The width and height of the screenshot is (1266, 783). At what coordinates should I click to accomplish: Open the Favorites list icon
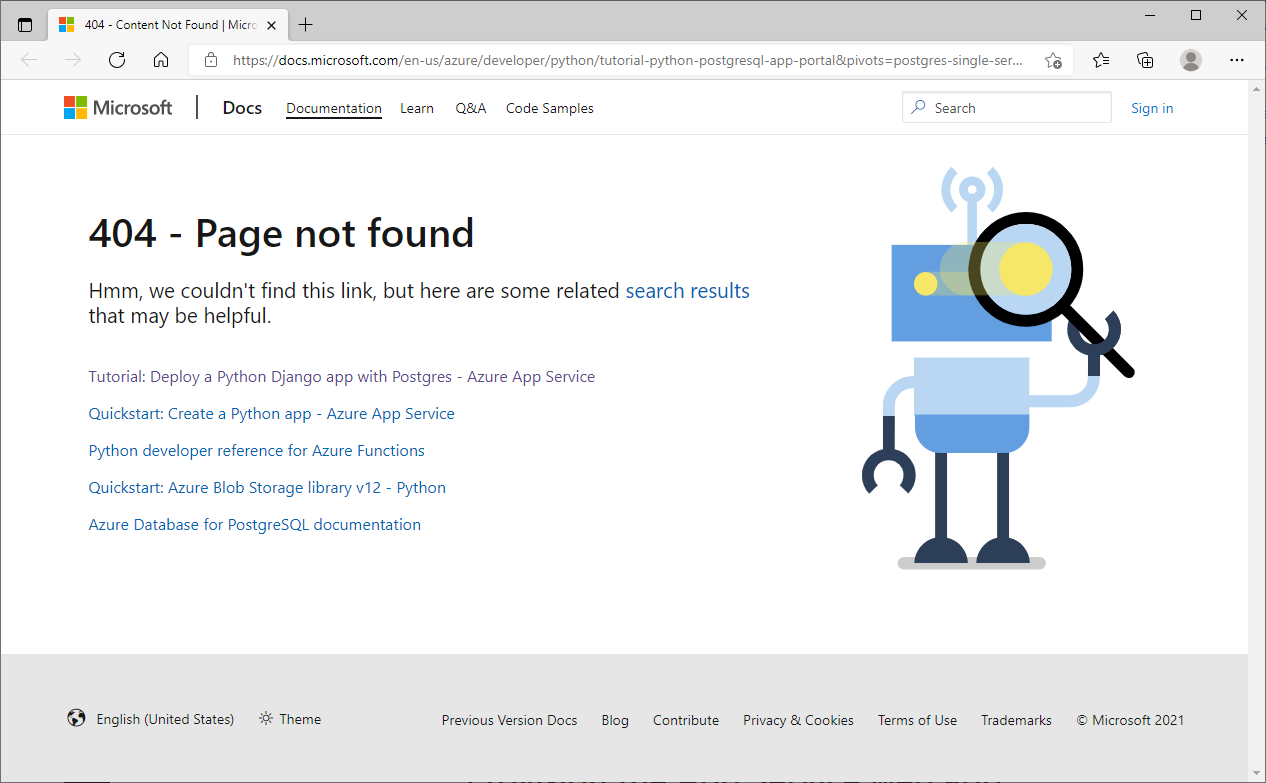[x=1101, y=60]
